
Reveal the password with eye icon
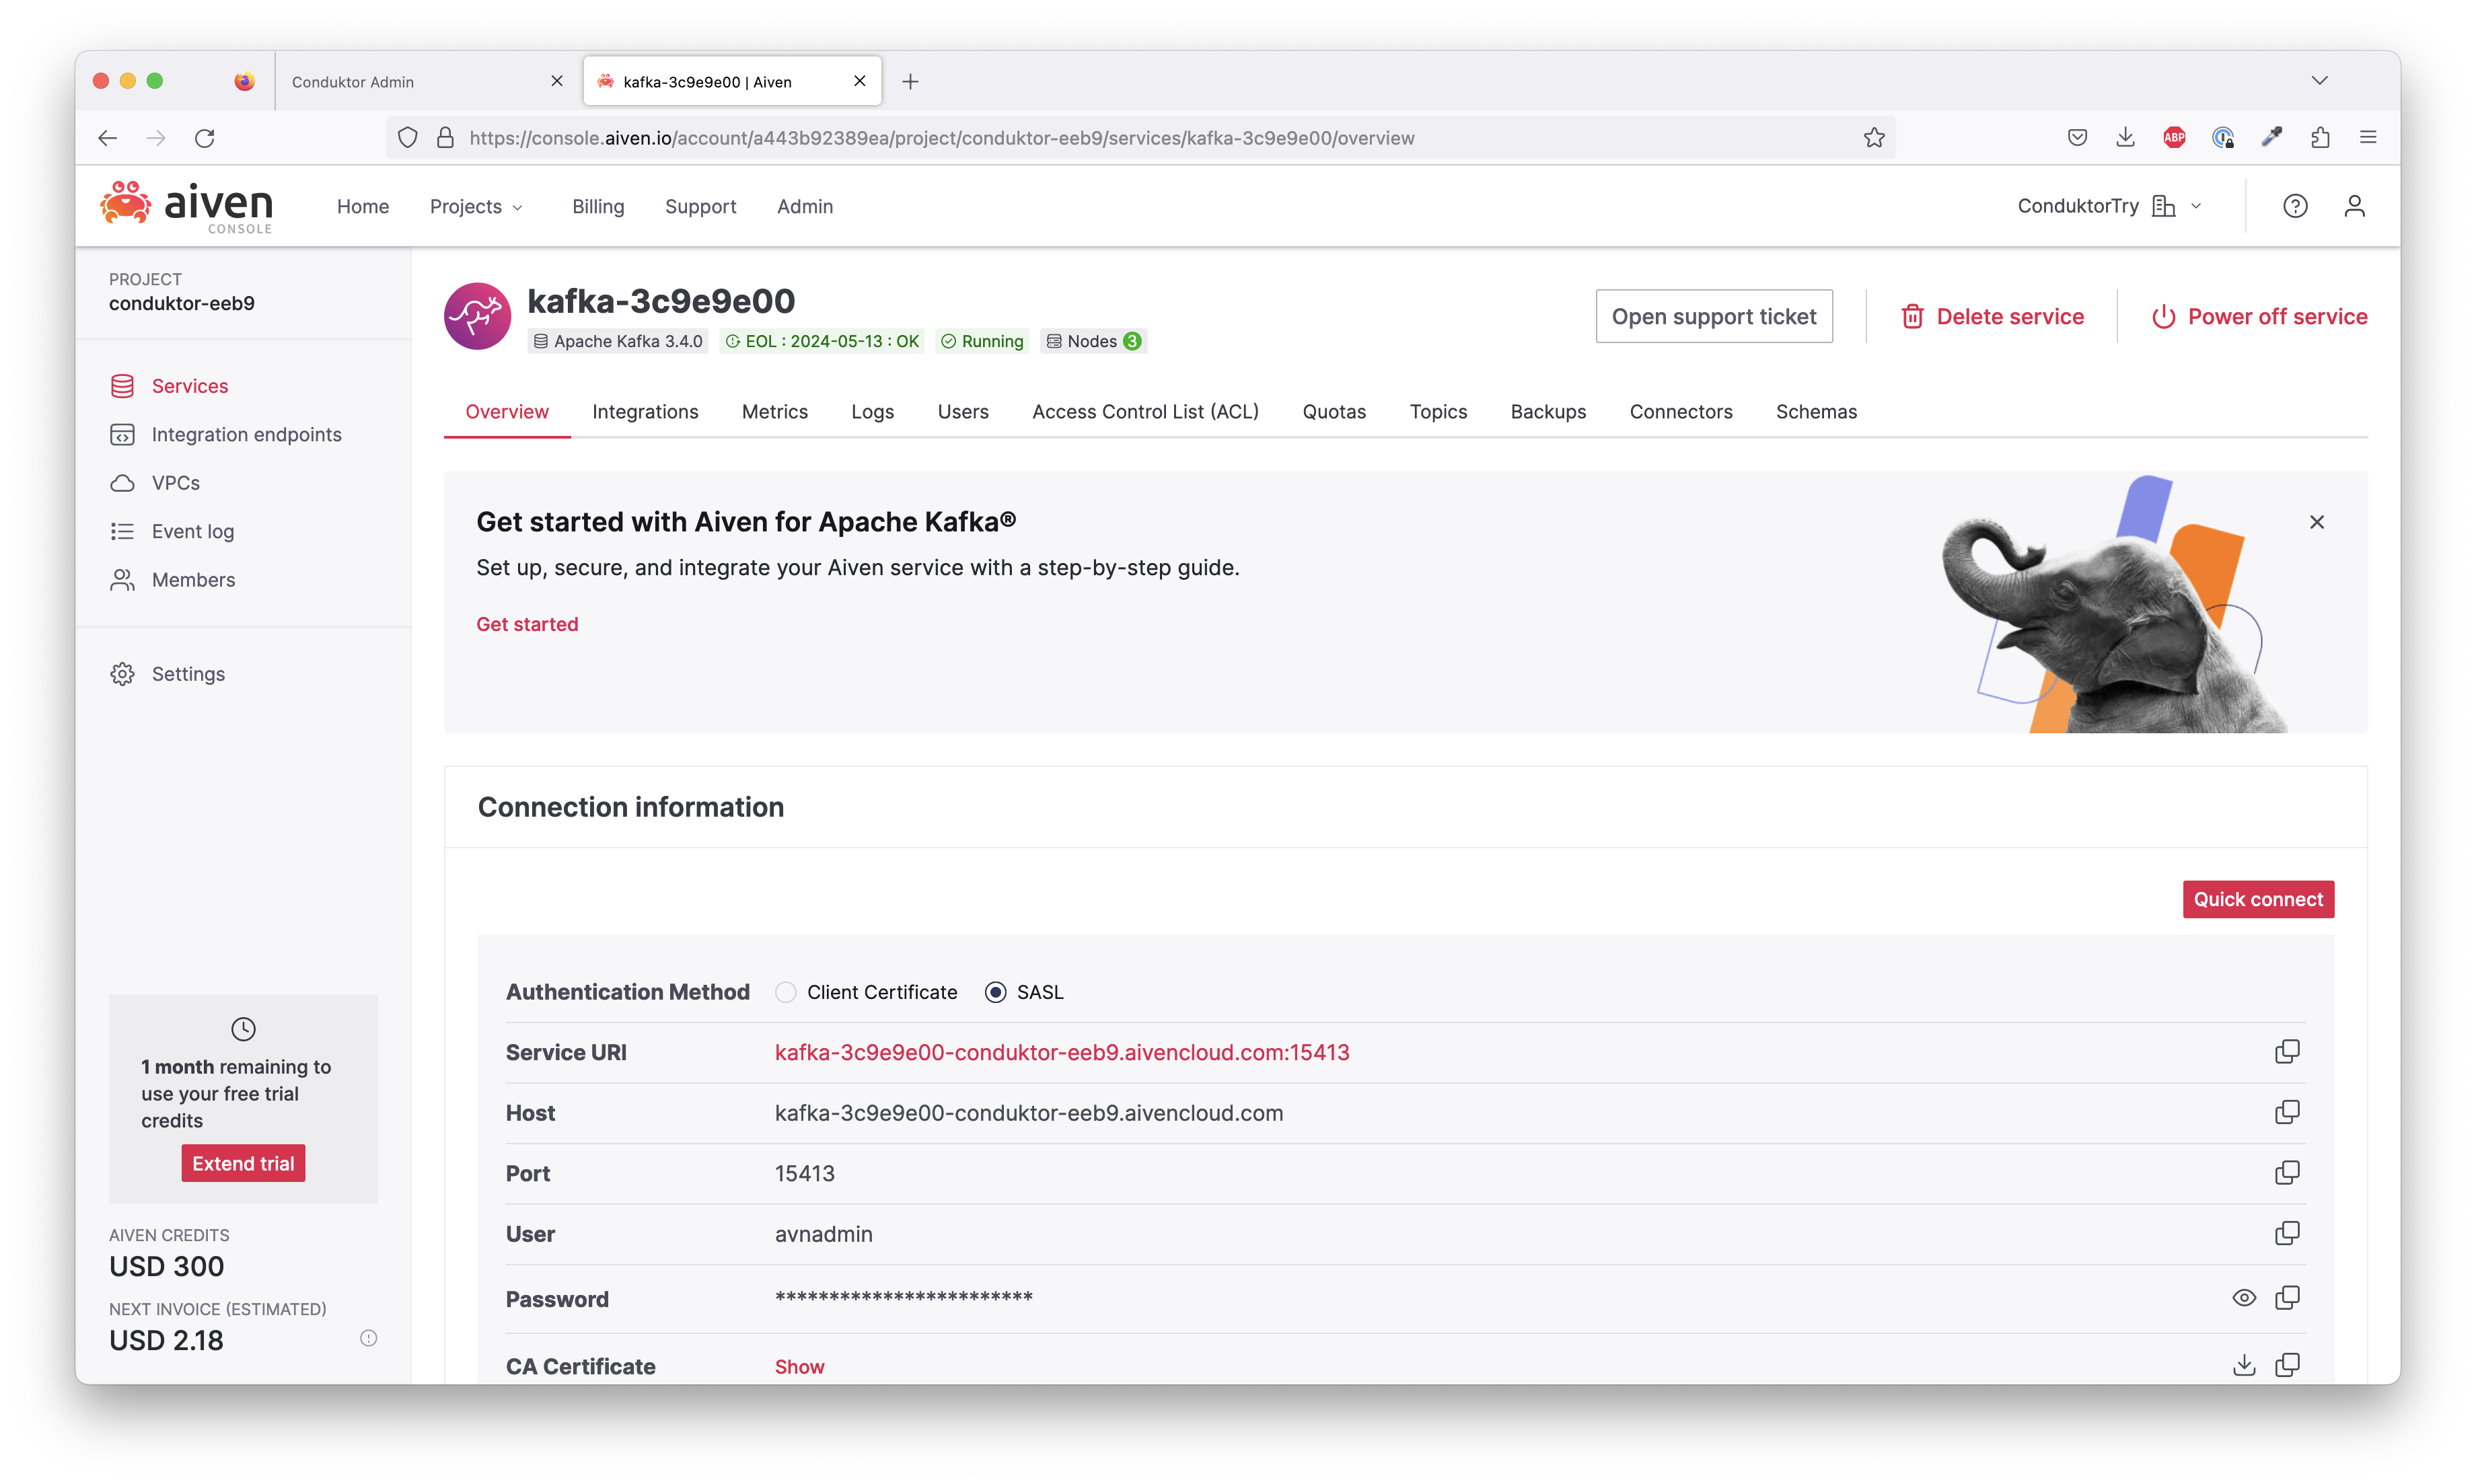tap(2243, 1298)
